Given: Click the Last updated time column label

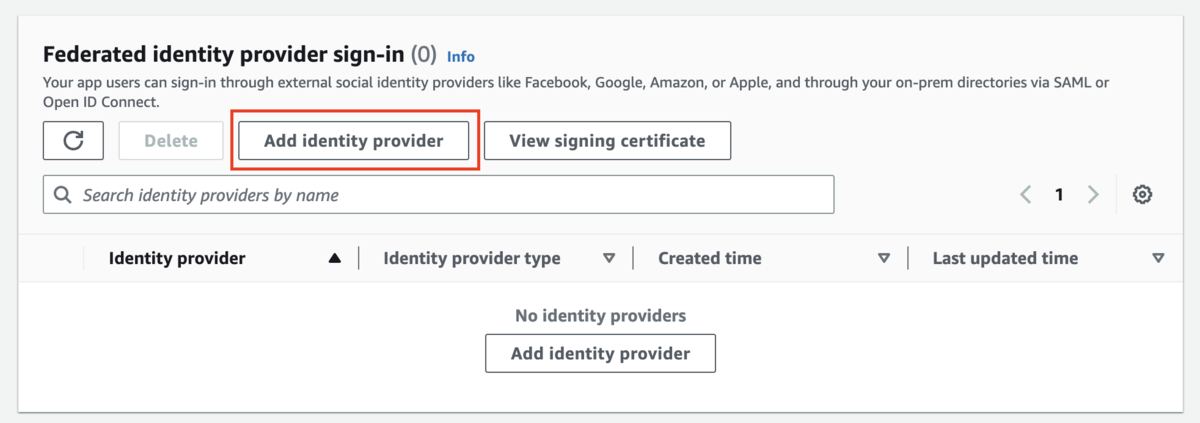Looking at the screenshot, I should pos(1005,258).
